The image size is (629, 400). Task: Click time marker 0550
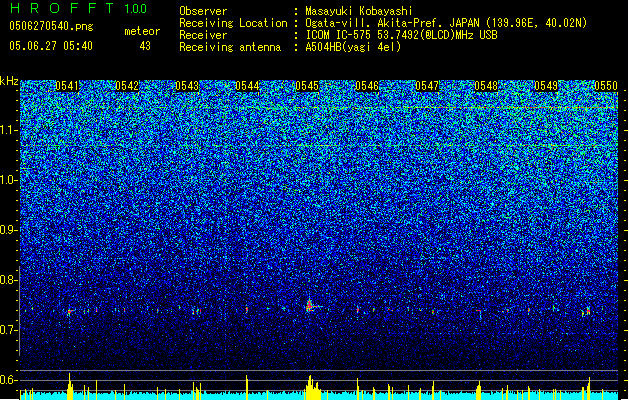coord(606,86)
